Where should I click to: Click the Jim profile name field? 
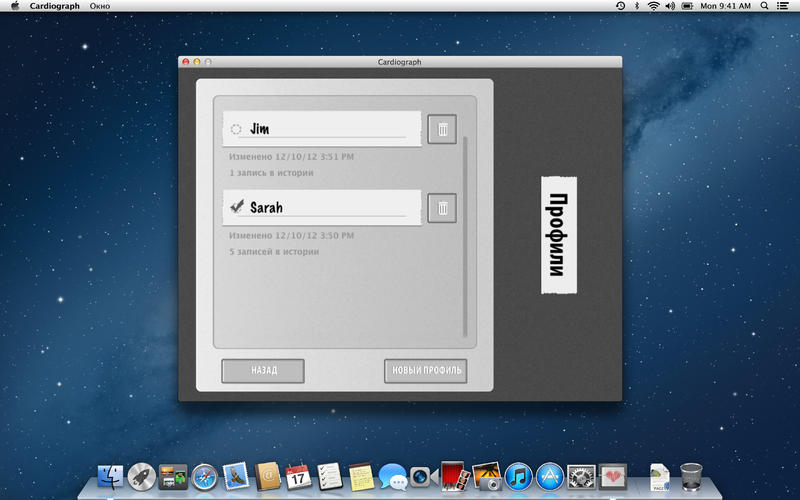(322, 129)
